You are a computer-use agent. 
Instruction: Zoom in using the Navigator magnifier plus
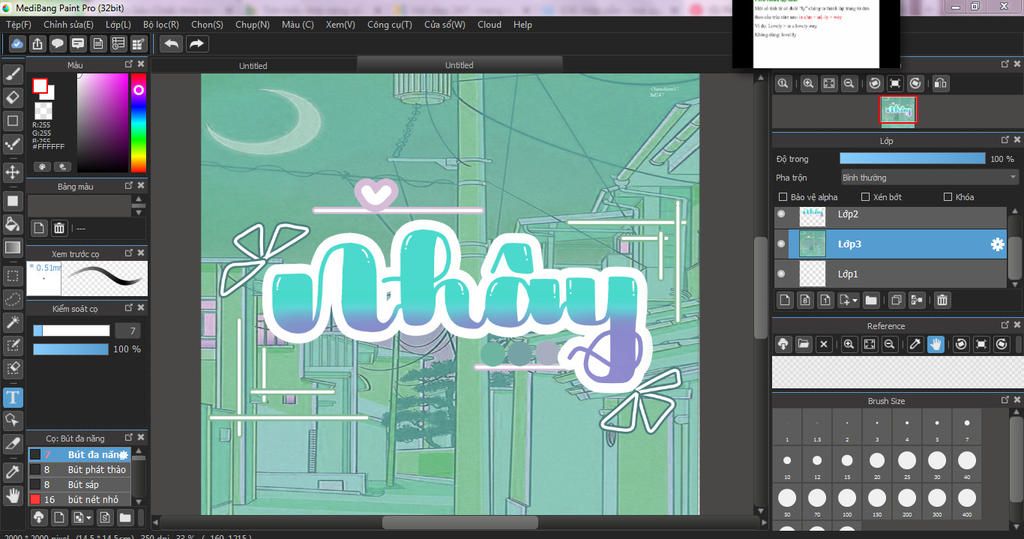click(x=808, y=84)
